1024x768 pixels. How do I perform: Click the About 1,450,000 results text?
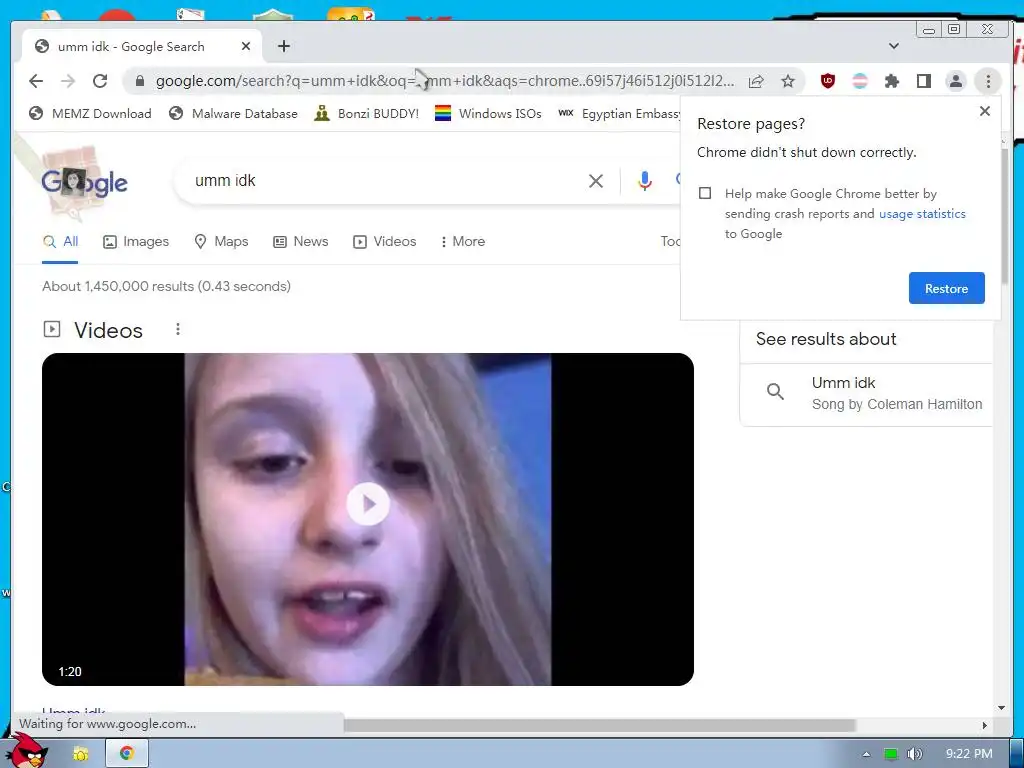(167, 286)
